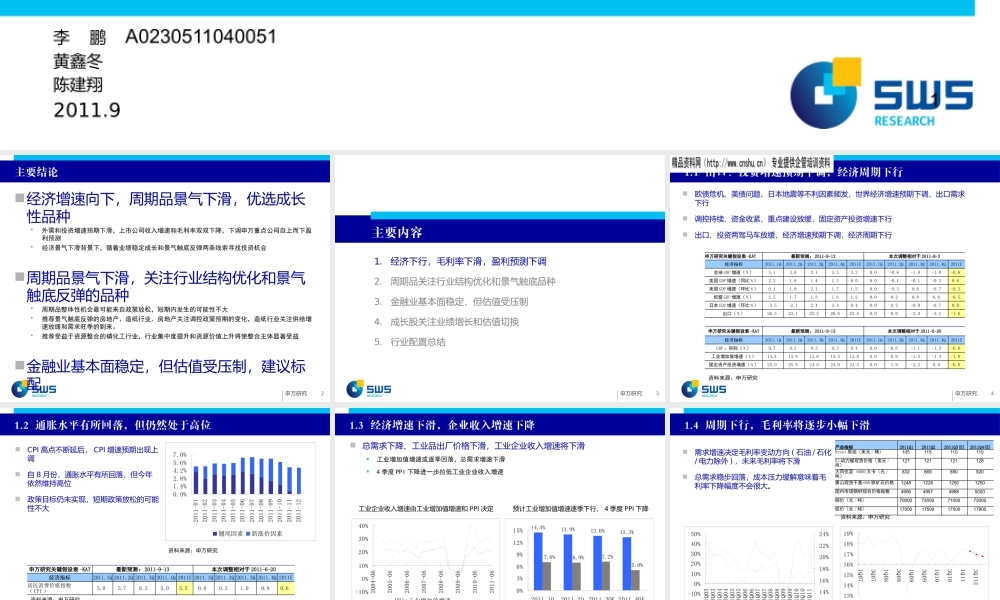Click the 主要结论 heading
Viewport: 1000px width, 600px height.
click(x=36, y=172)
